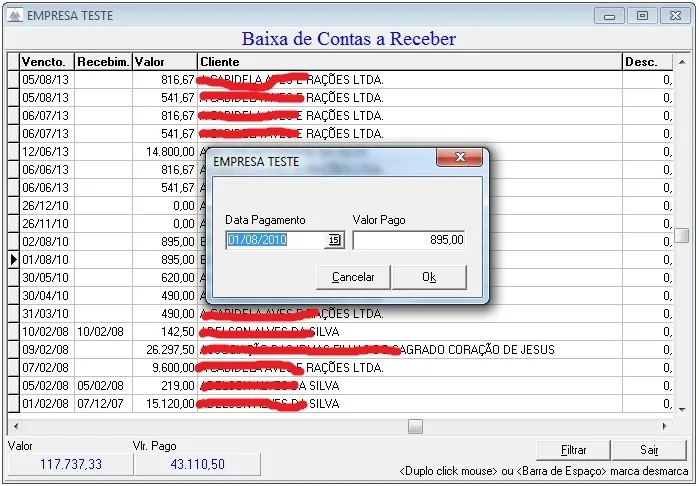Click the Cliente column header
This screenshot has height=486, width=699.
tap(410, 62)
